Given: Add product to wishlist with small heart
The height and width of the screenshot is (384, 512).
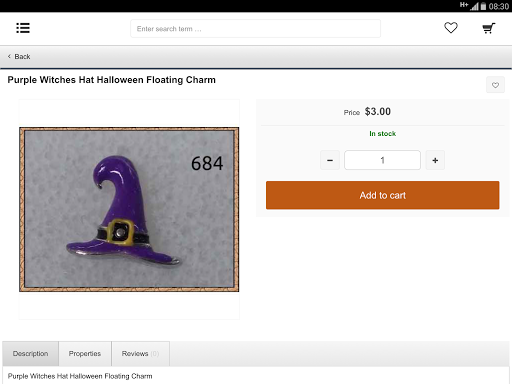Looking at the screenshot, I should coord(495,85).
